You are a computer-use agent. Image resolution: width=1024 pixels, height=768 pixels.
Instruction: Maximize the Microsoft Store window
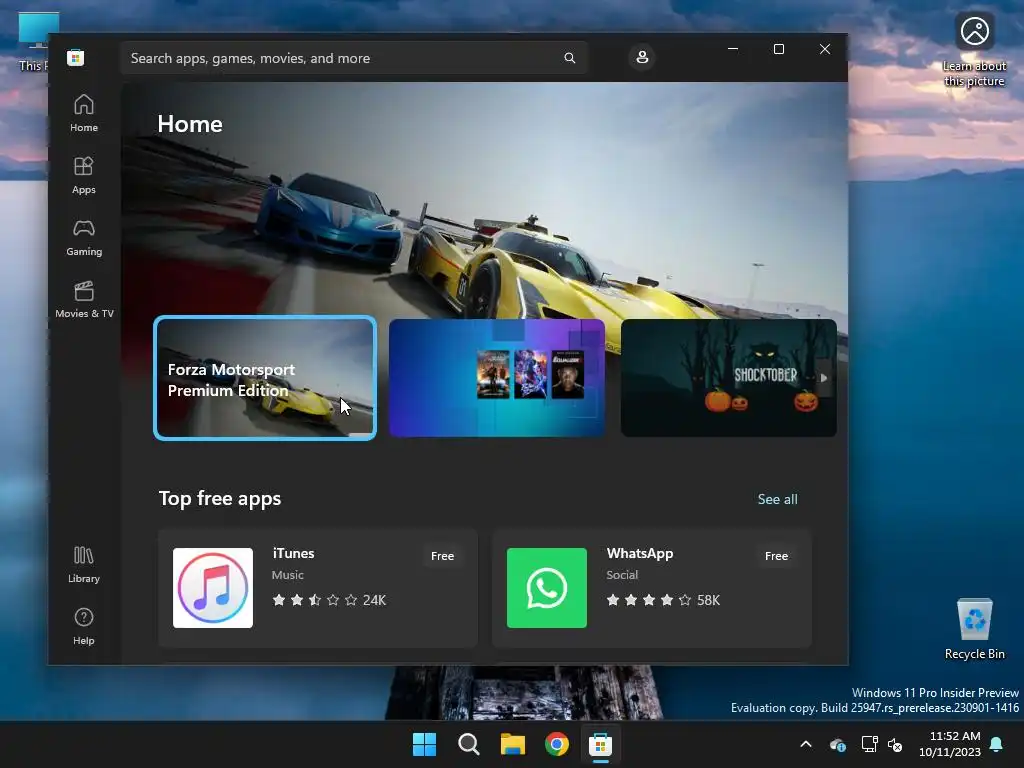778,49
